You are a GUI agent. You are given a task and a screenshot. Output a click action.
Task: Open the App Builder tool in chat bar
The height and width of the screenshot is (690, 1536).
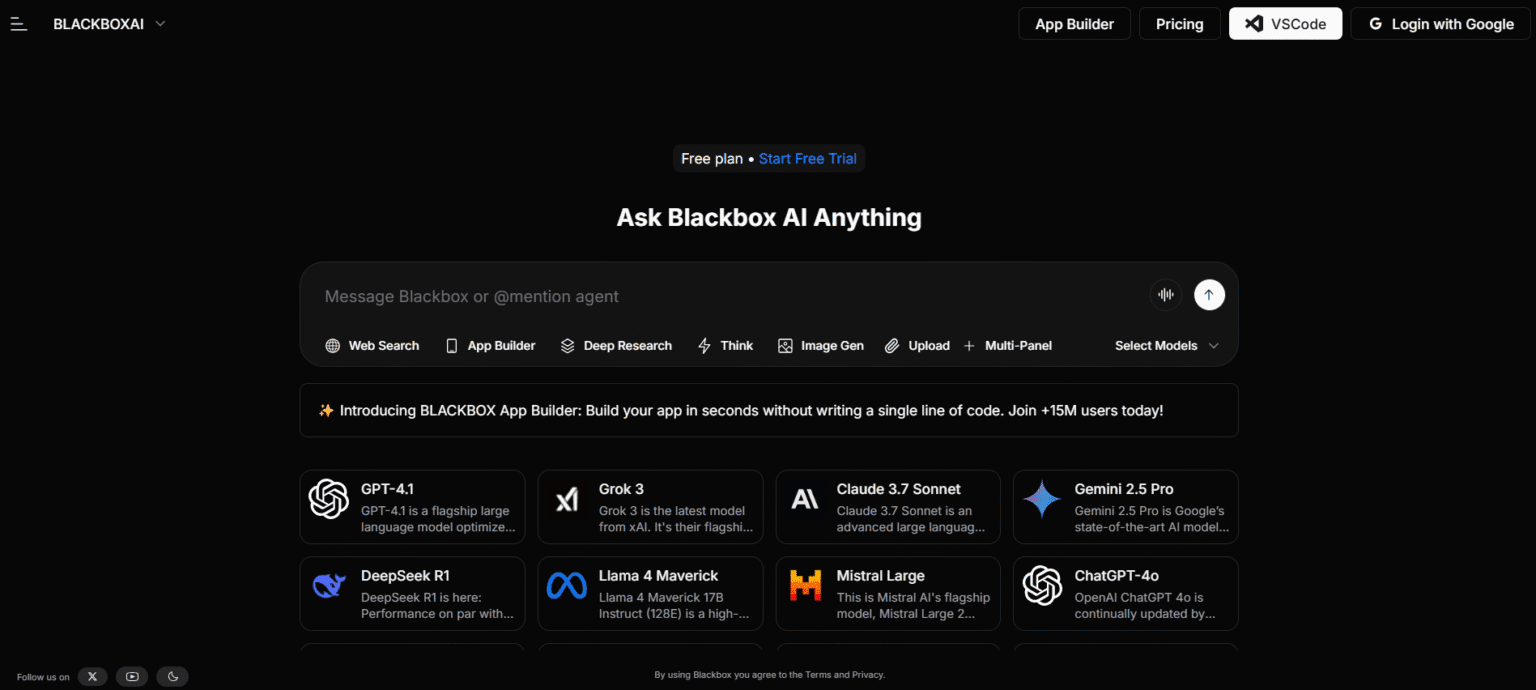pos(489,345)
